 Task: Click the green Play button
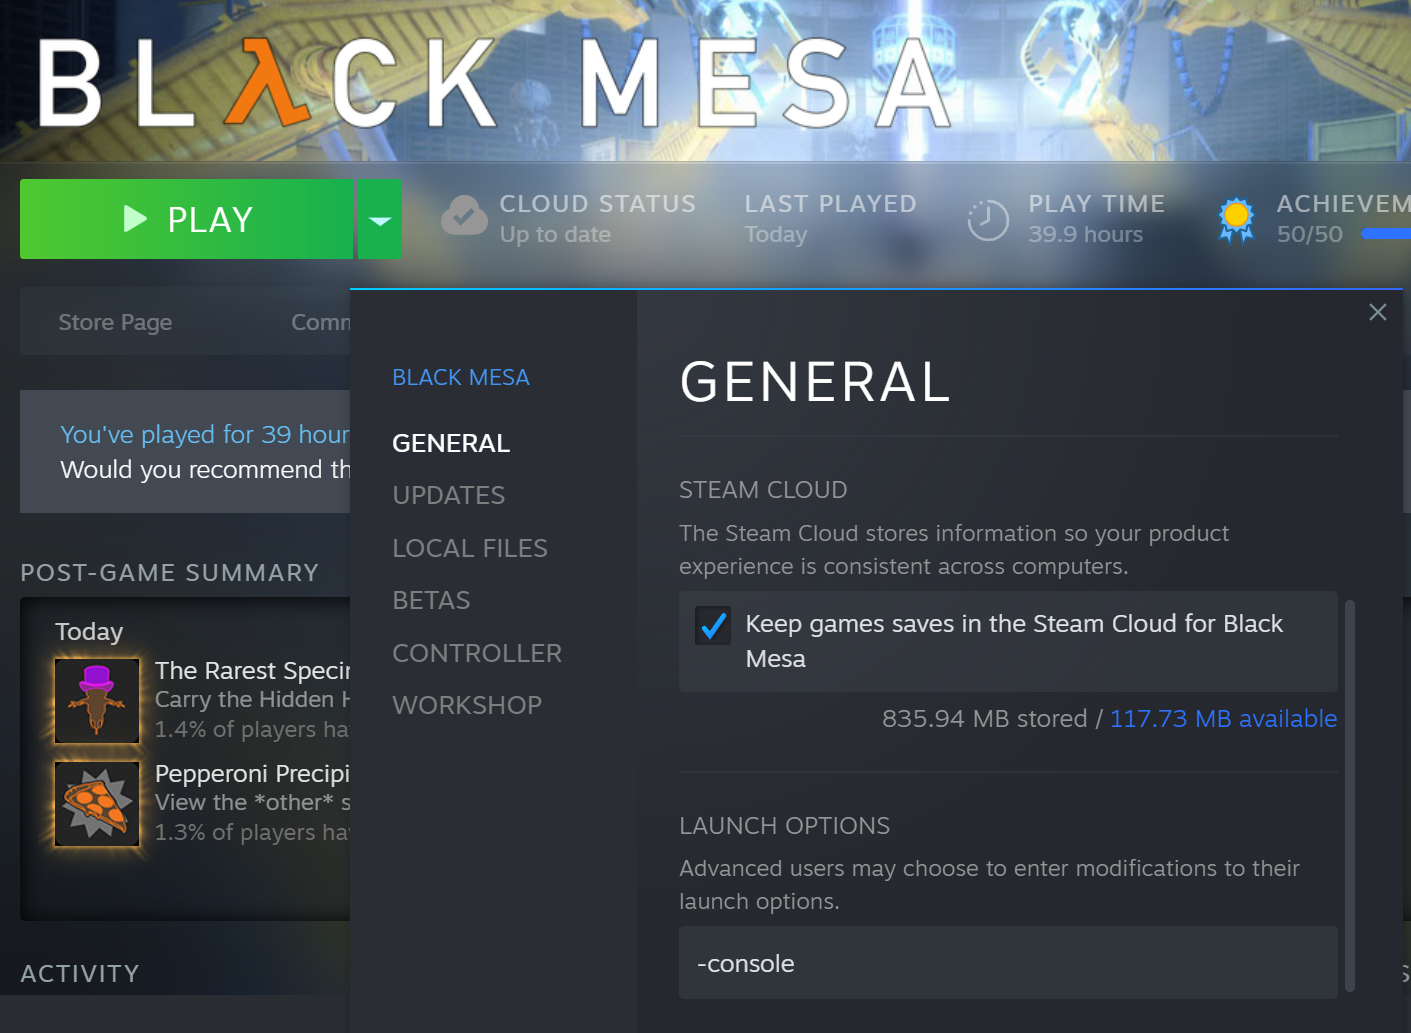coord(186,219)
